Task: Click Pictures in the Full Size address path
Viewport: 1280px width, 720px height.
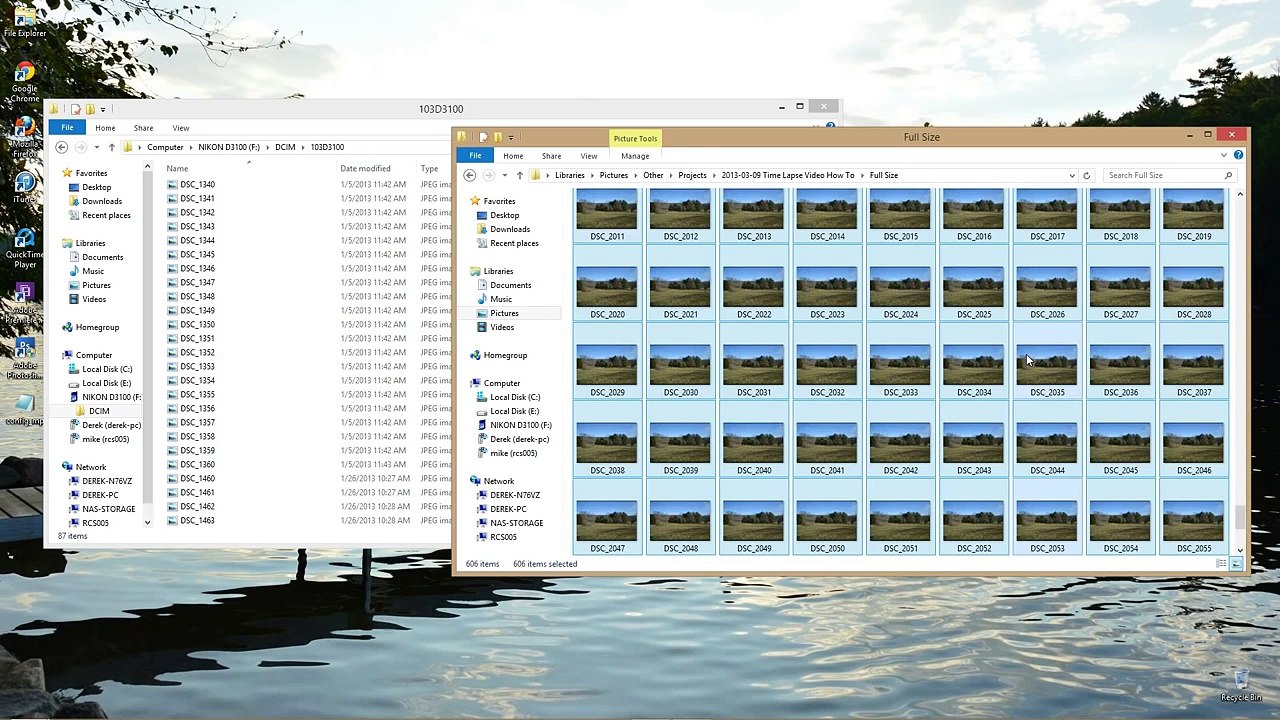Action: (x=614, y=175)
